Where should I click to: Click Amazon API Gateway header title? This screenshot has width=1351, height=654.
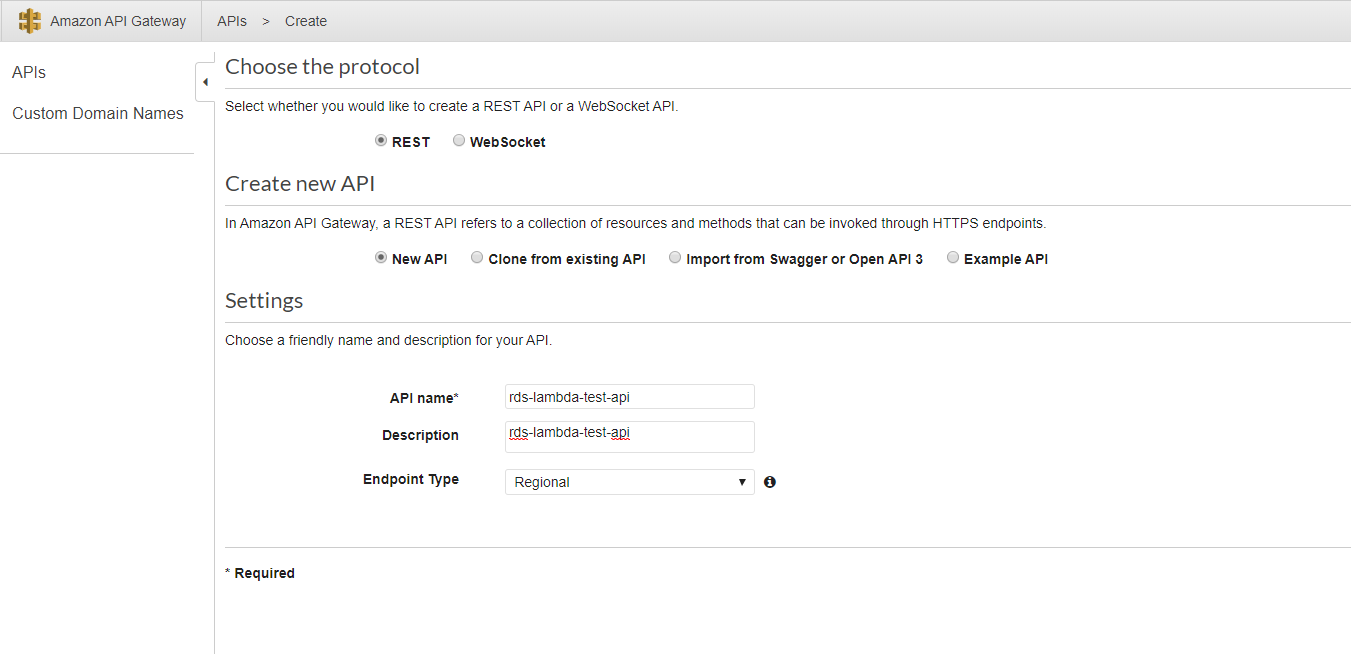118,21
